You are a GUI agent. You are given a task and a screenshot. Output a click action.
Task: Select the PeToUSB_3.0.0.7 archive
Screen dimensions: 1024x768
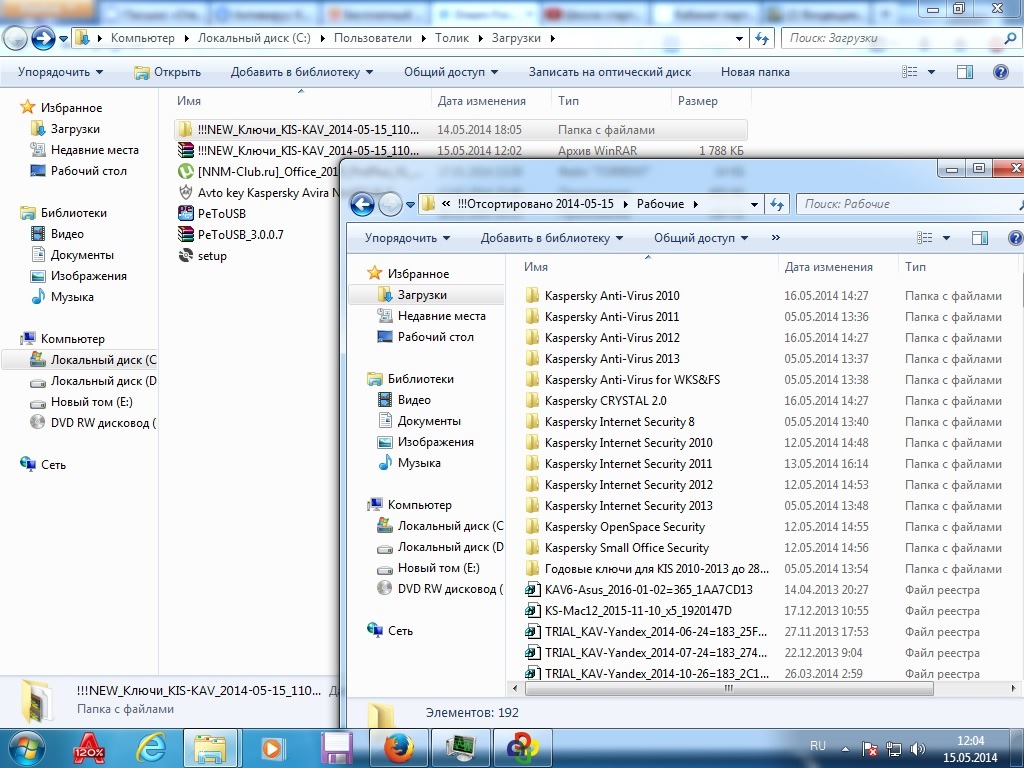point(231,234)
